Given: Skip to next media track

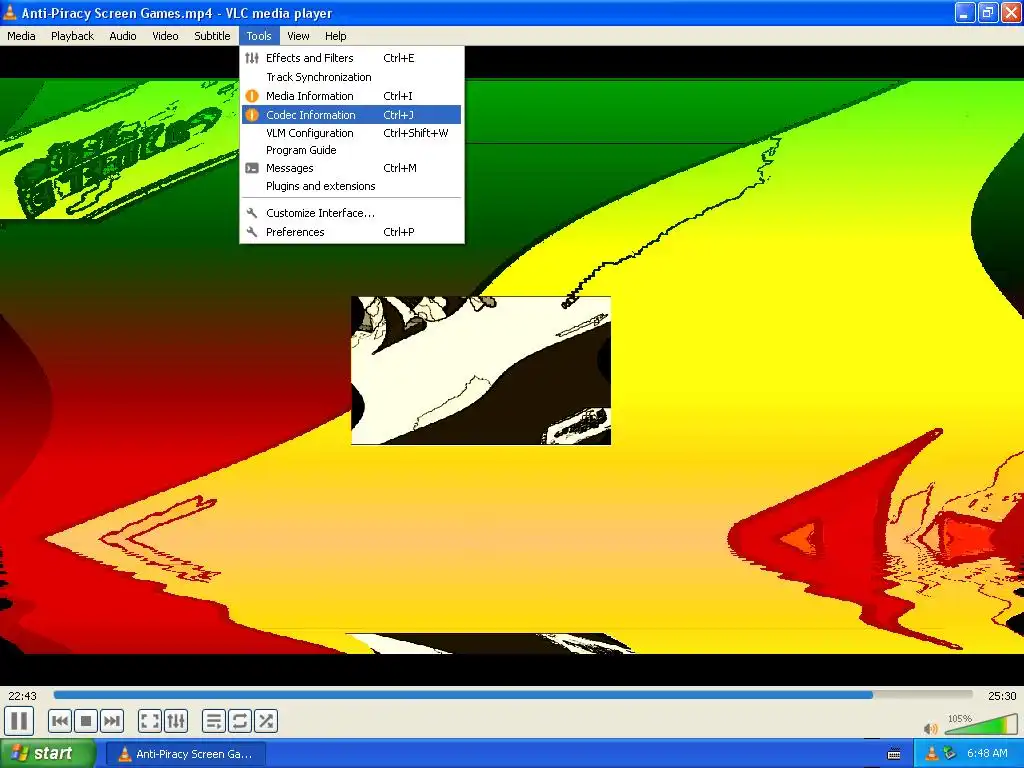Looking at the screenshot, I should [x=112, y=722].
